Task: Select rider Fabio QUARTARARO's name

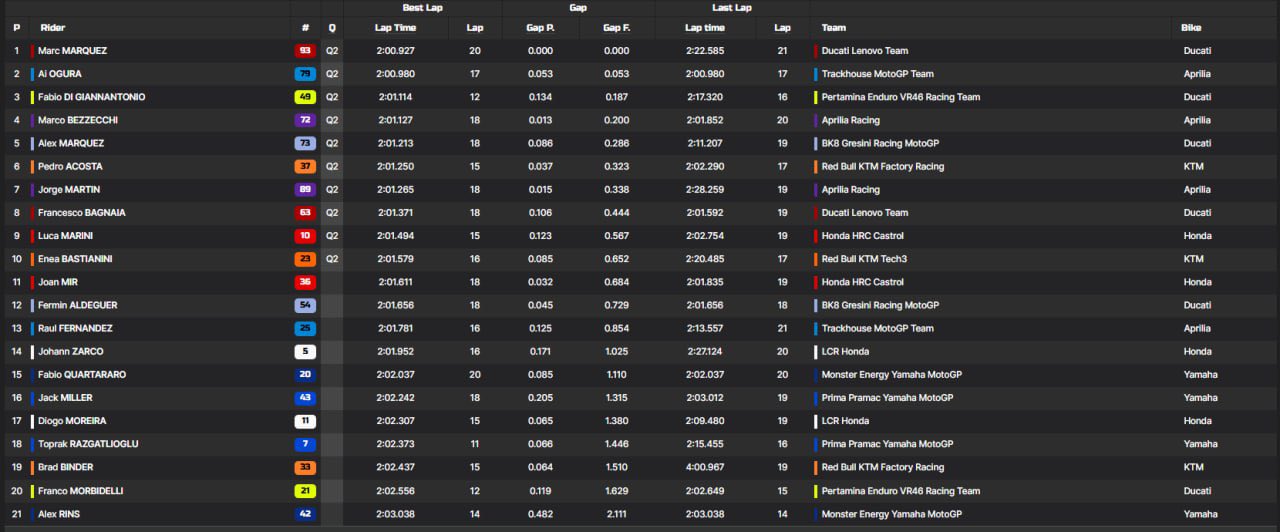Action: tap(82, 375)
